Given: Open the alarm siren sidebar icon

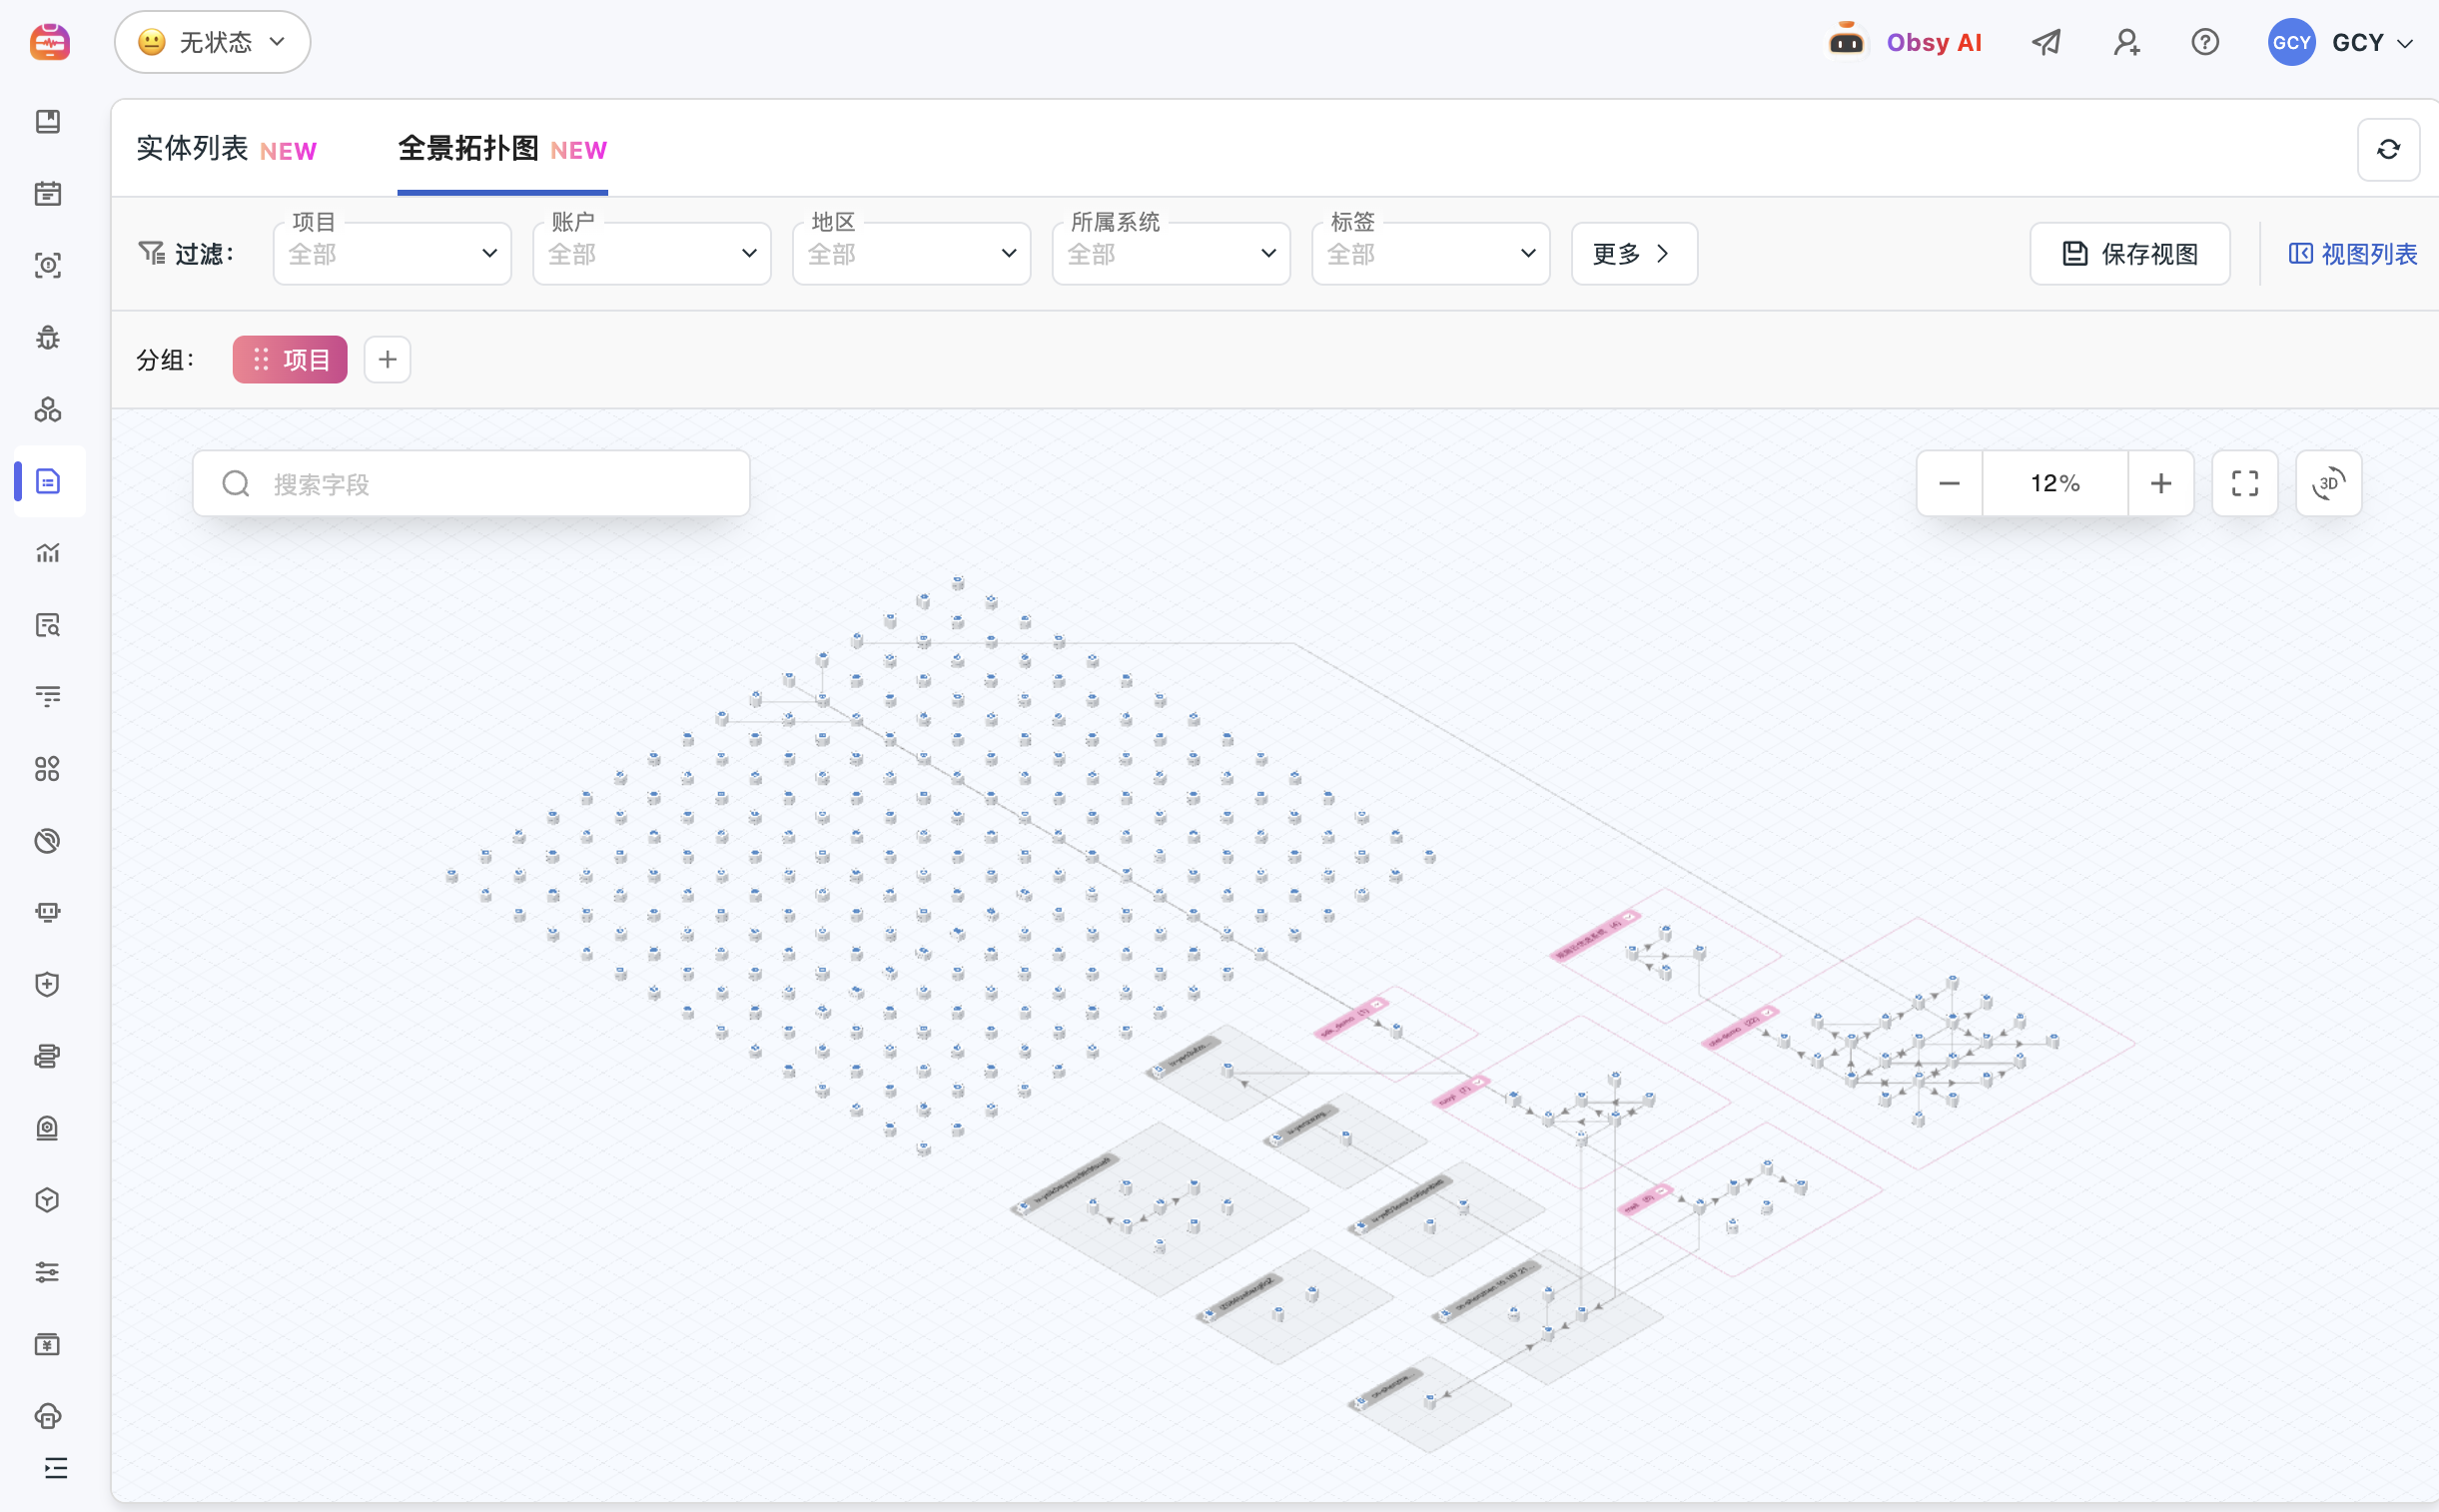Looking at the screenshot, I should click(x=48, y=1128).
